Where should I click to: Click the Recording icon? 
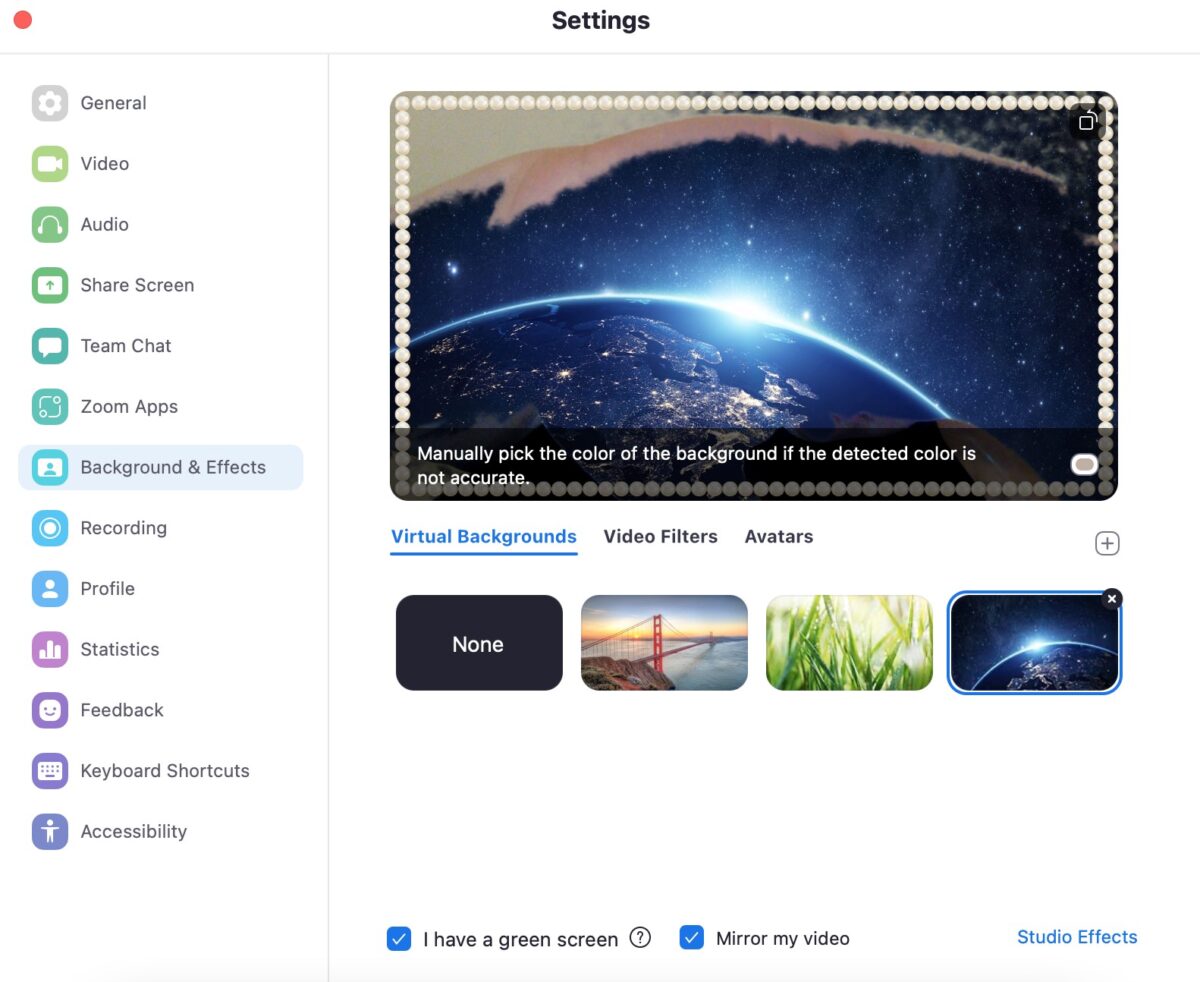[x=50, y=528]
